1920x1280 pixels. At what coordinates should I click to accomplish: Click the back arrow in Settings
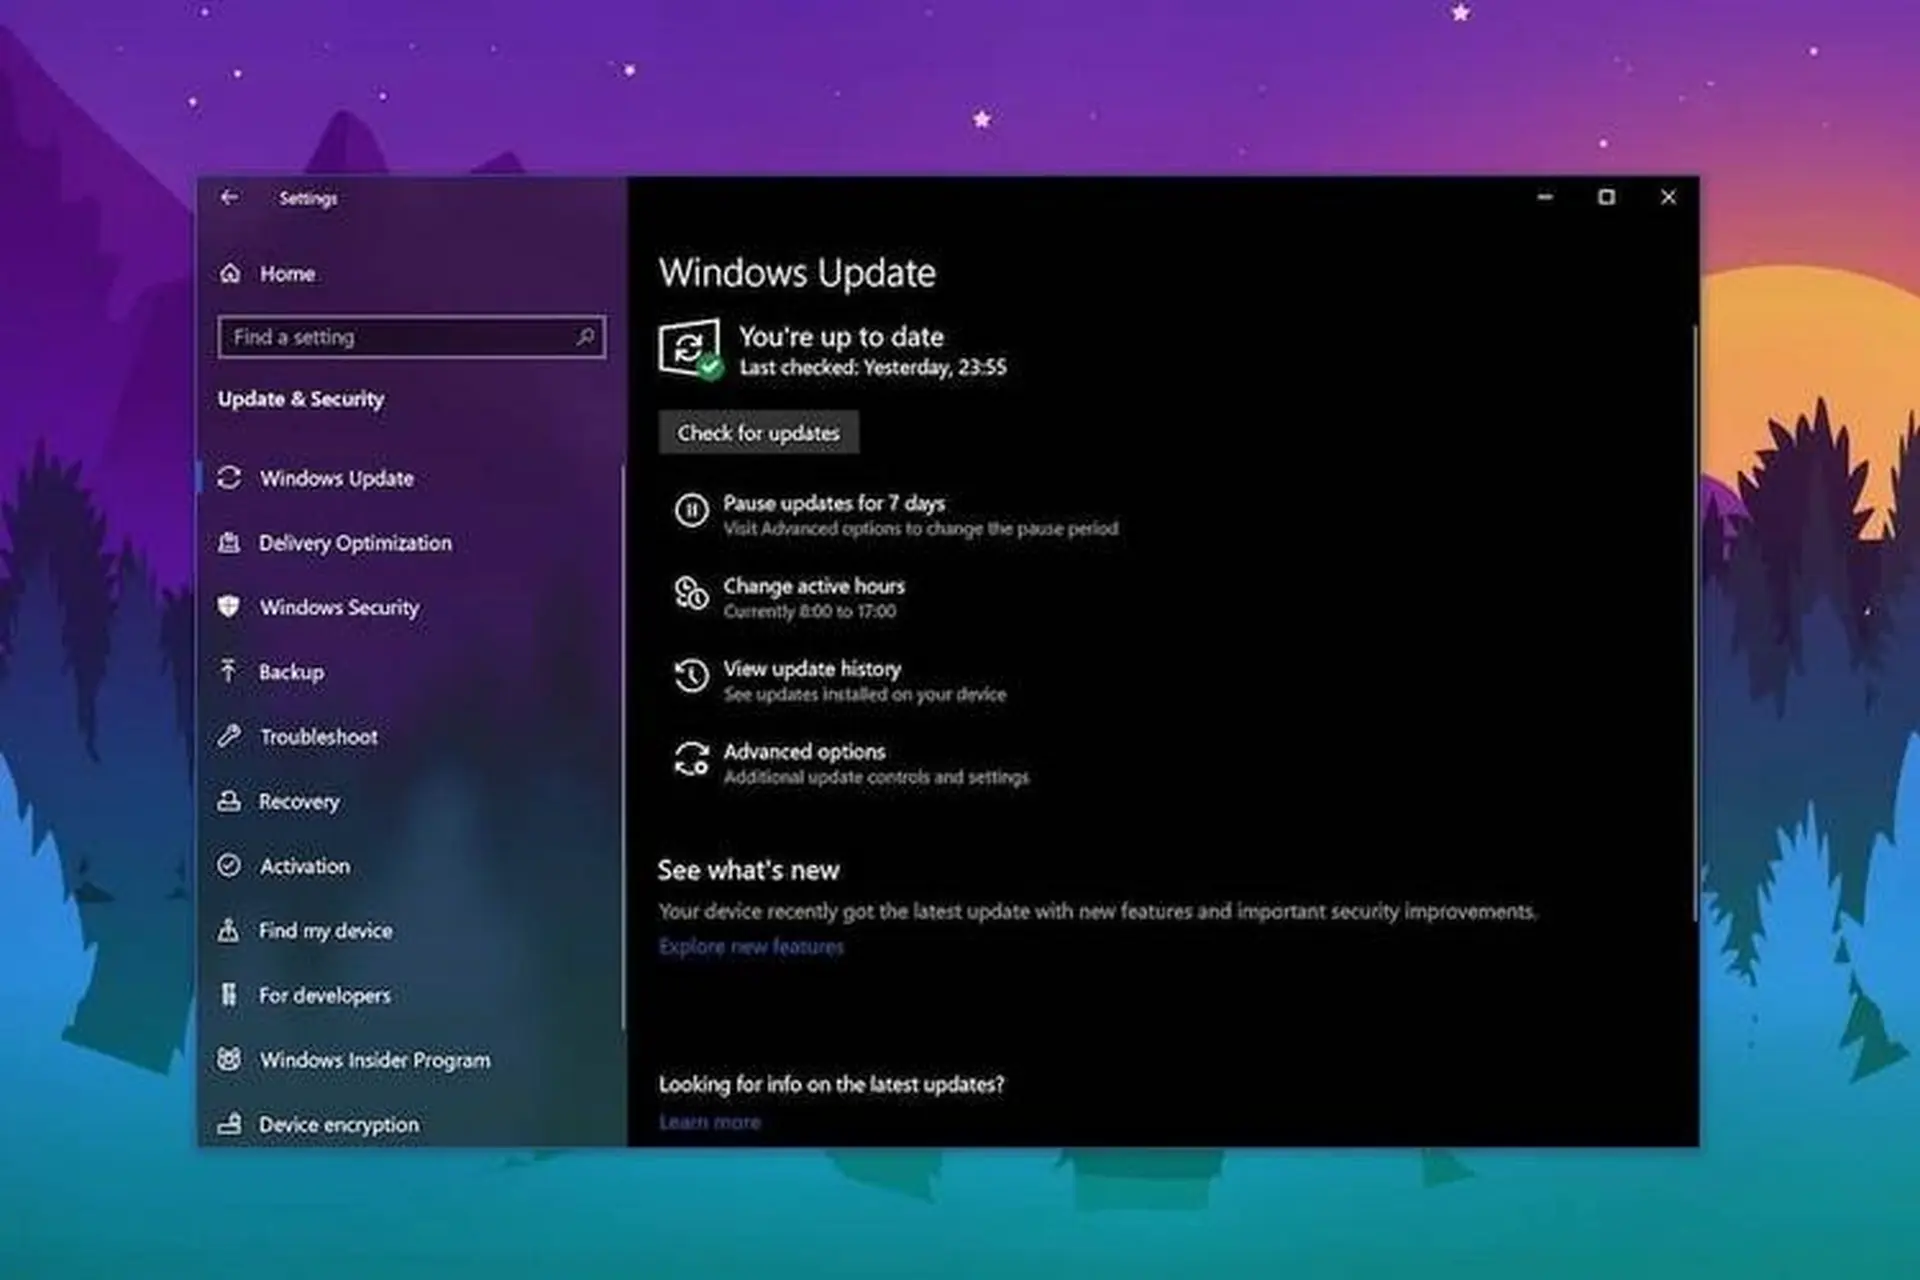229,197
